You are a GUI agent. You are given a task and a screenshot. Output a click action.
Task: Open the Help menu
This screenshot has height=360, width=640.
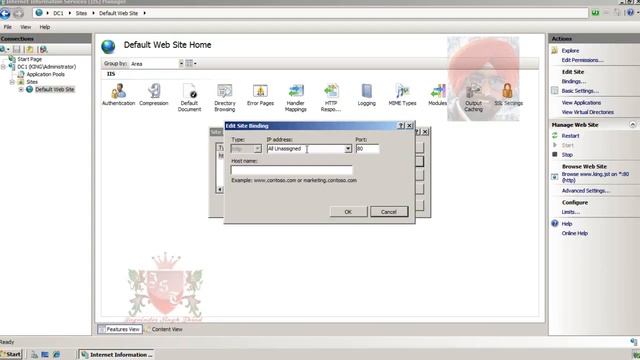(45, 27)
